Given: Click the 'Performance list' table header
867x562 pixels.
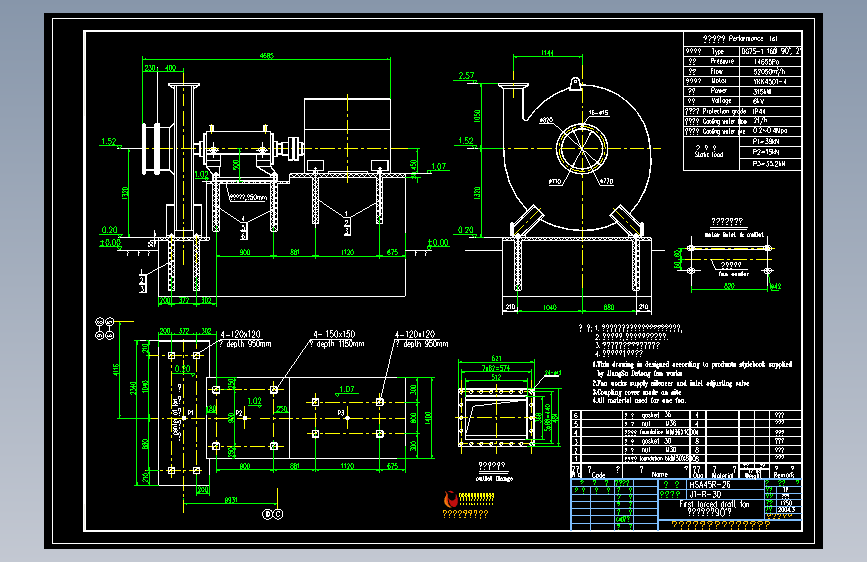Looking at the screenshot, I should tap(753, 39).
